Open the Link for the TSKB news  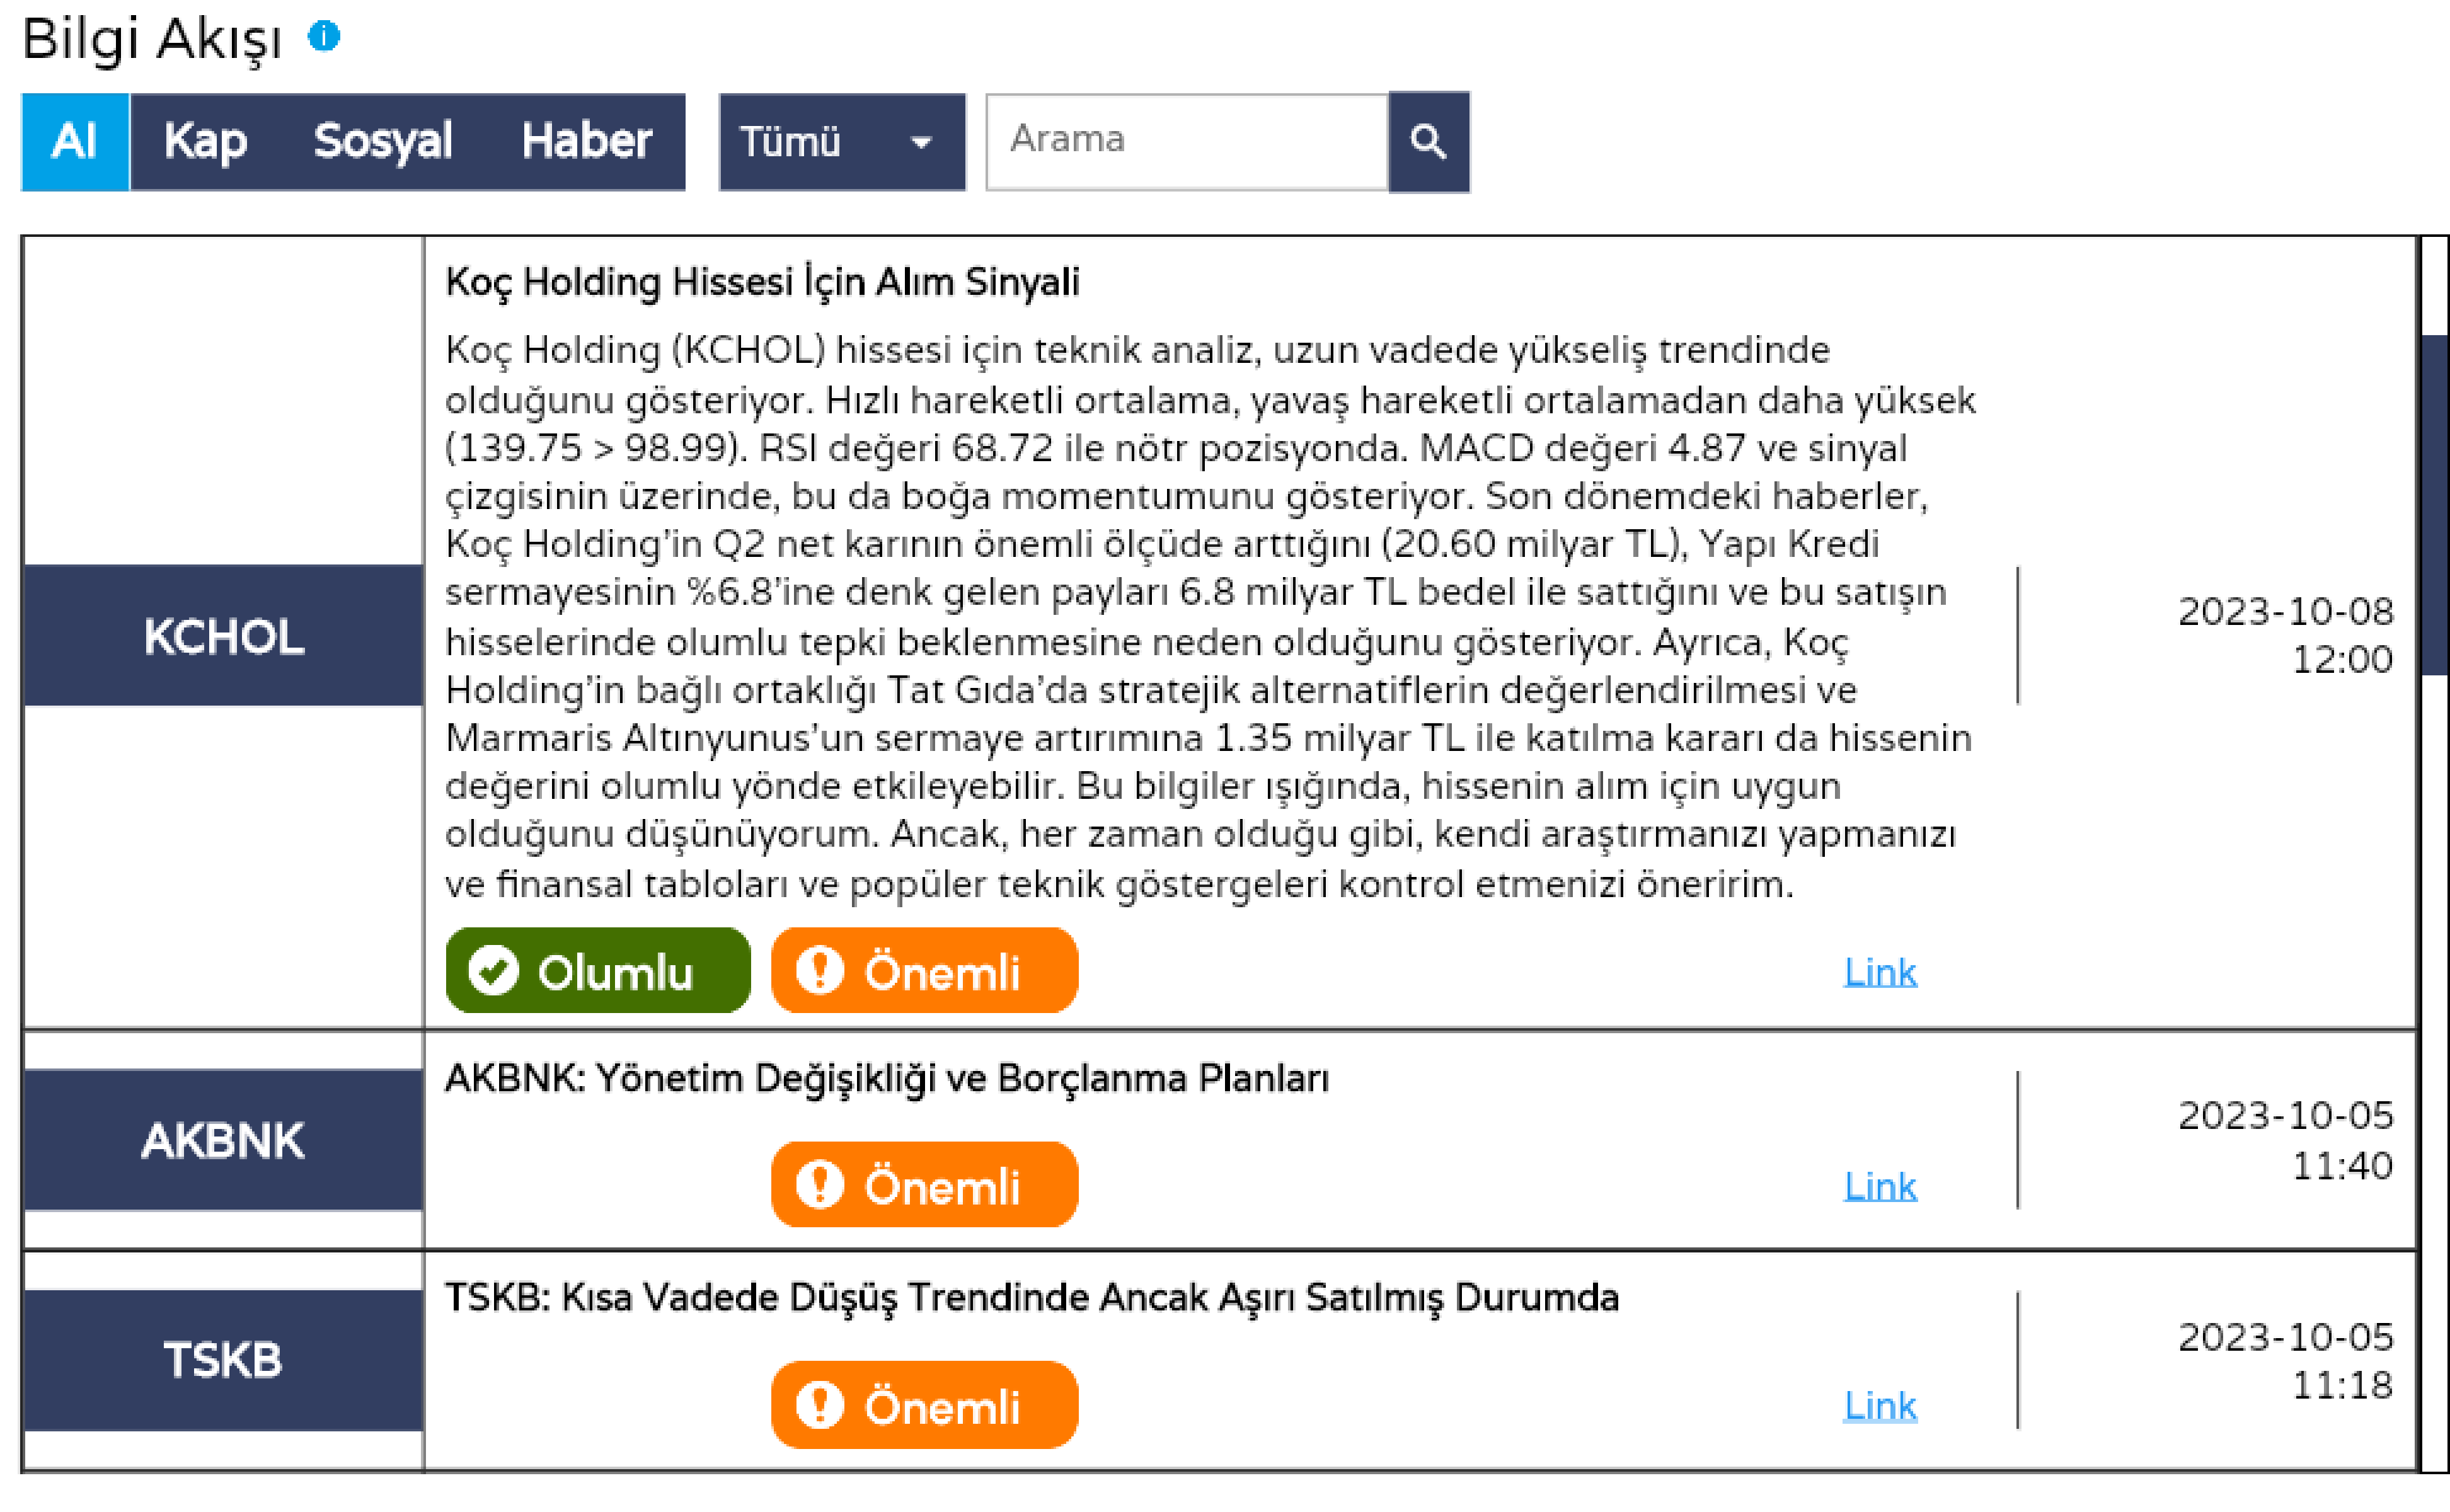click(1880, 1406)
